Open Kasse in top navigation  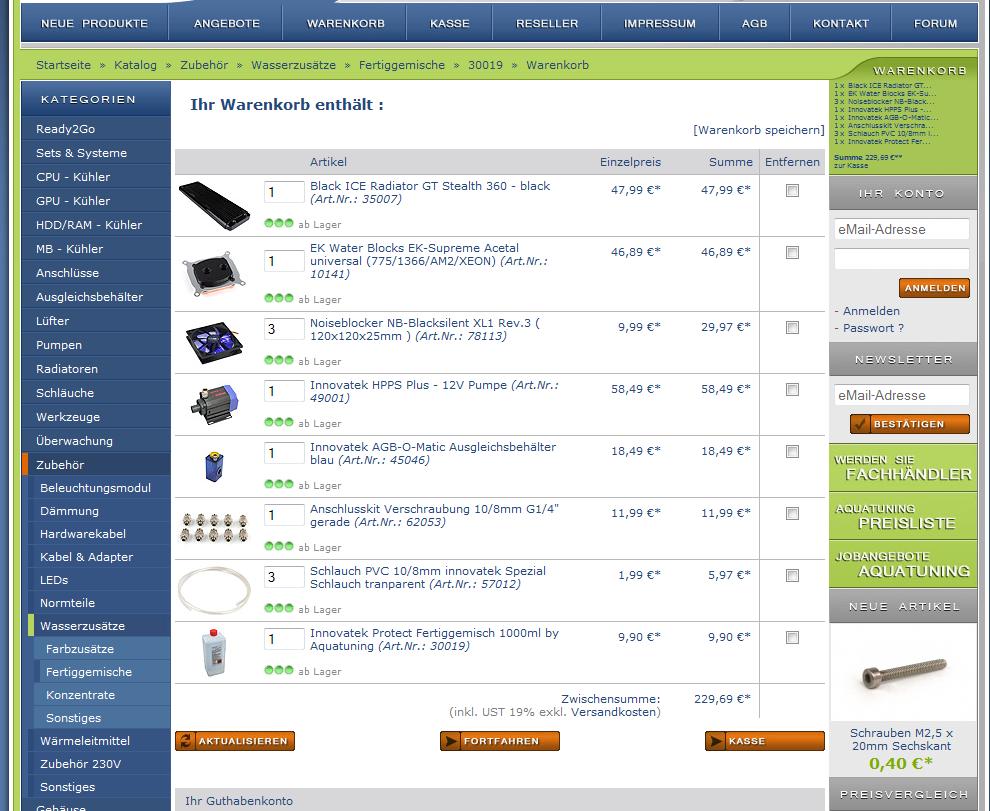[450, 23]
